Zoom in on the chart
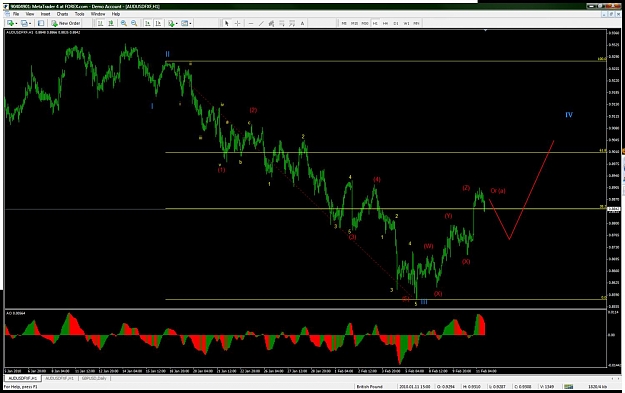Image resolution: width=625 pixels, height=393 pixels. coord(124,24)
